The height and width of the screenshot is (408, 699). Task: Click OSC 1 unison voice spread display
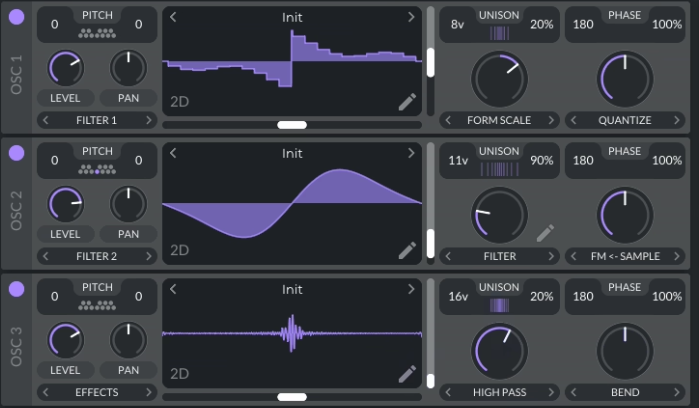click(499, 33)
